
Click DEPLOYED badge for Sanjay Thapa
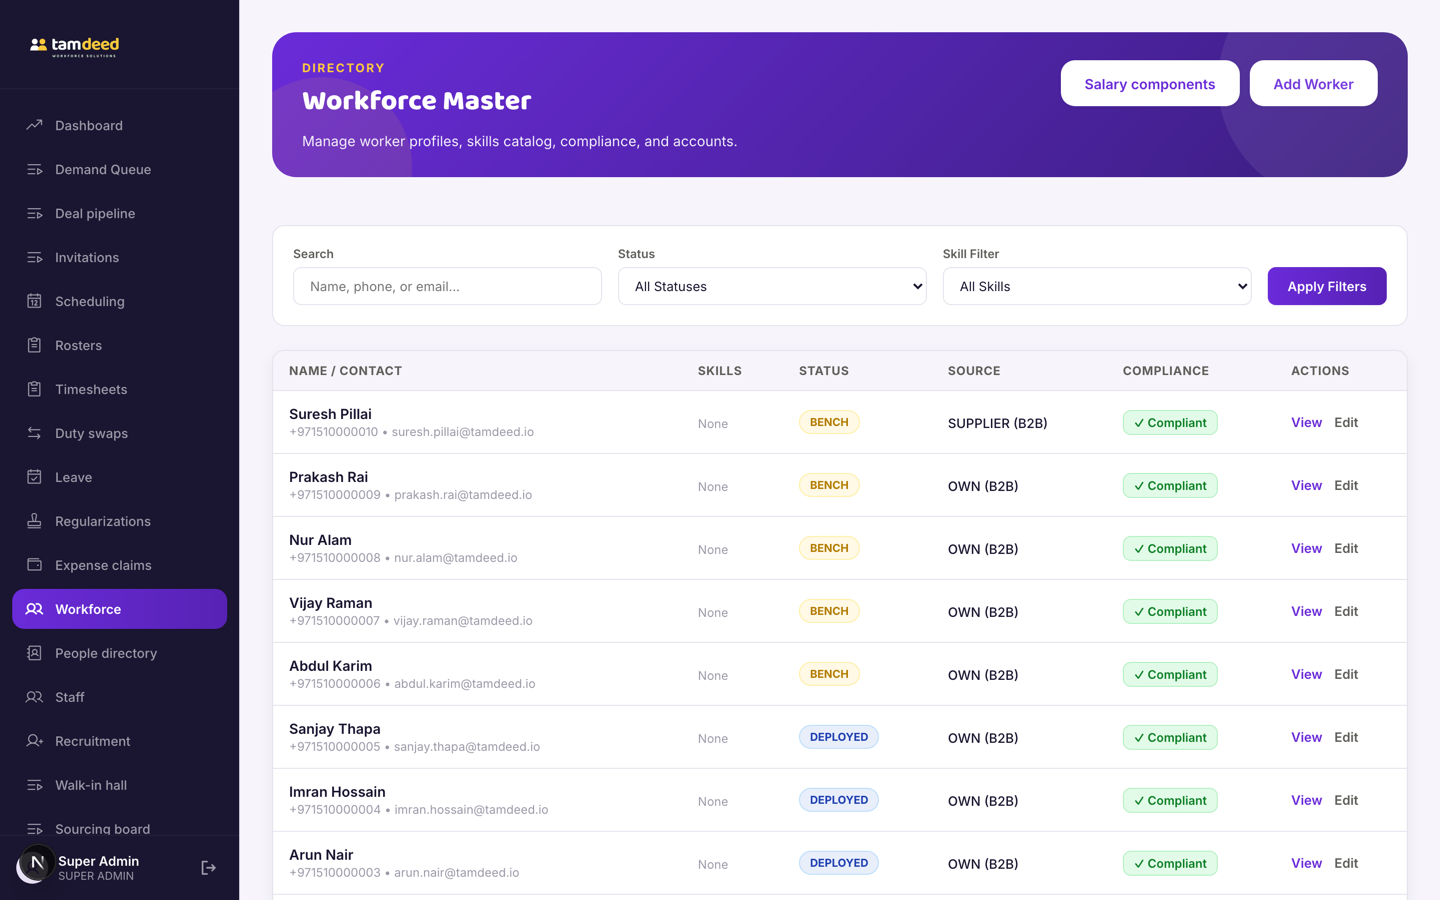tap(839, 737)
